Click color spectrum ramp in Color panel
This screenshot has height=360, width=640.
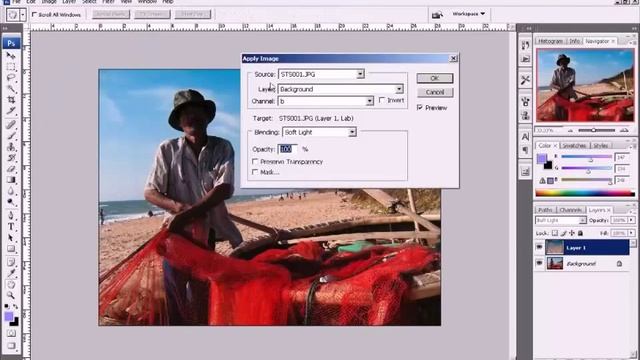585,193
